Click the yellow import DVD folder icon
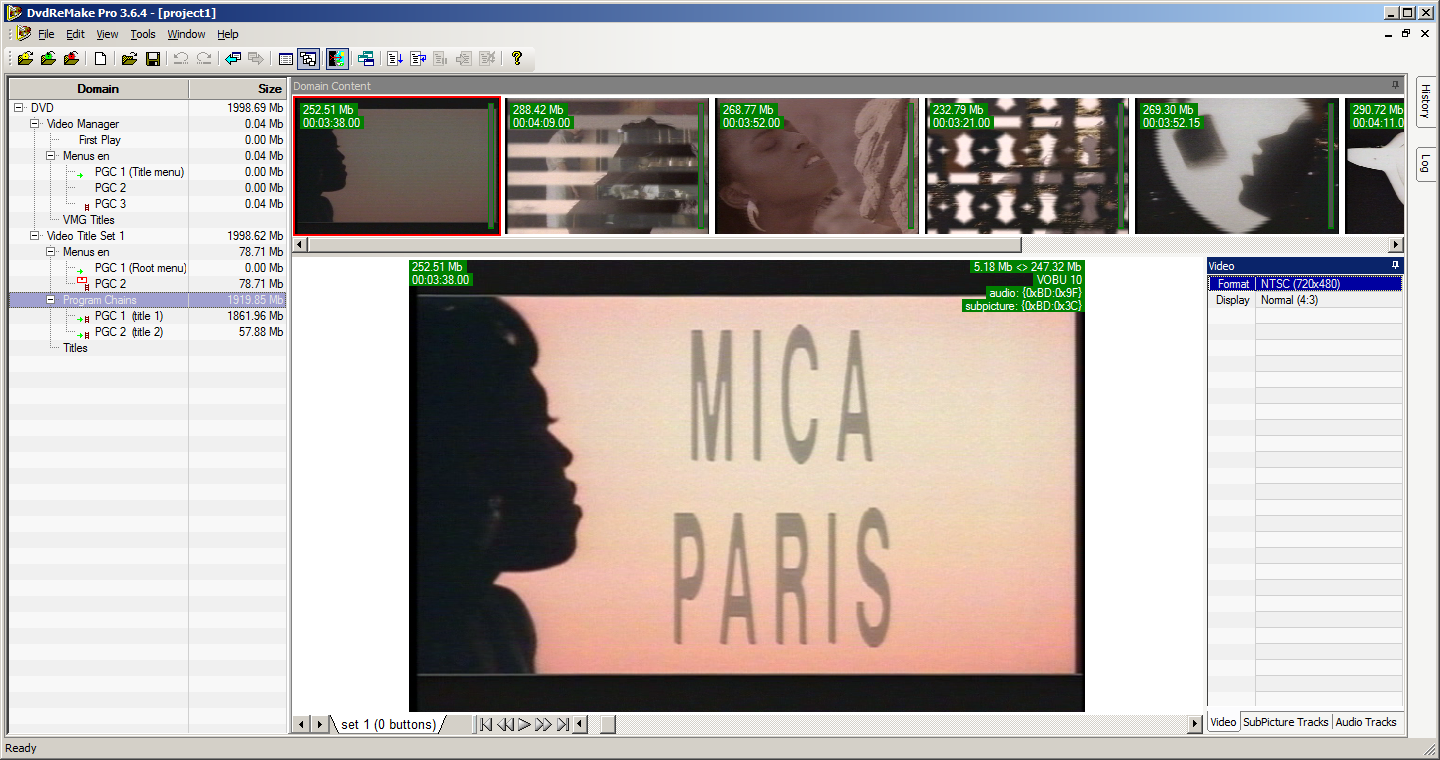This screenshot has width=1440, height=760. click(25, 59)
